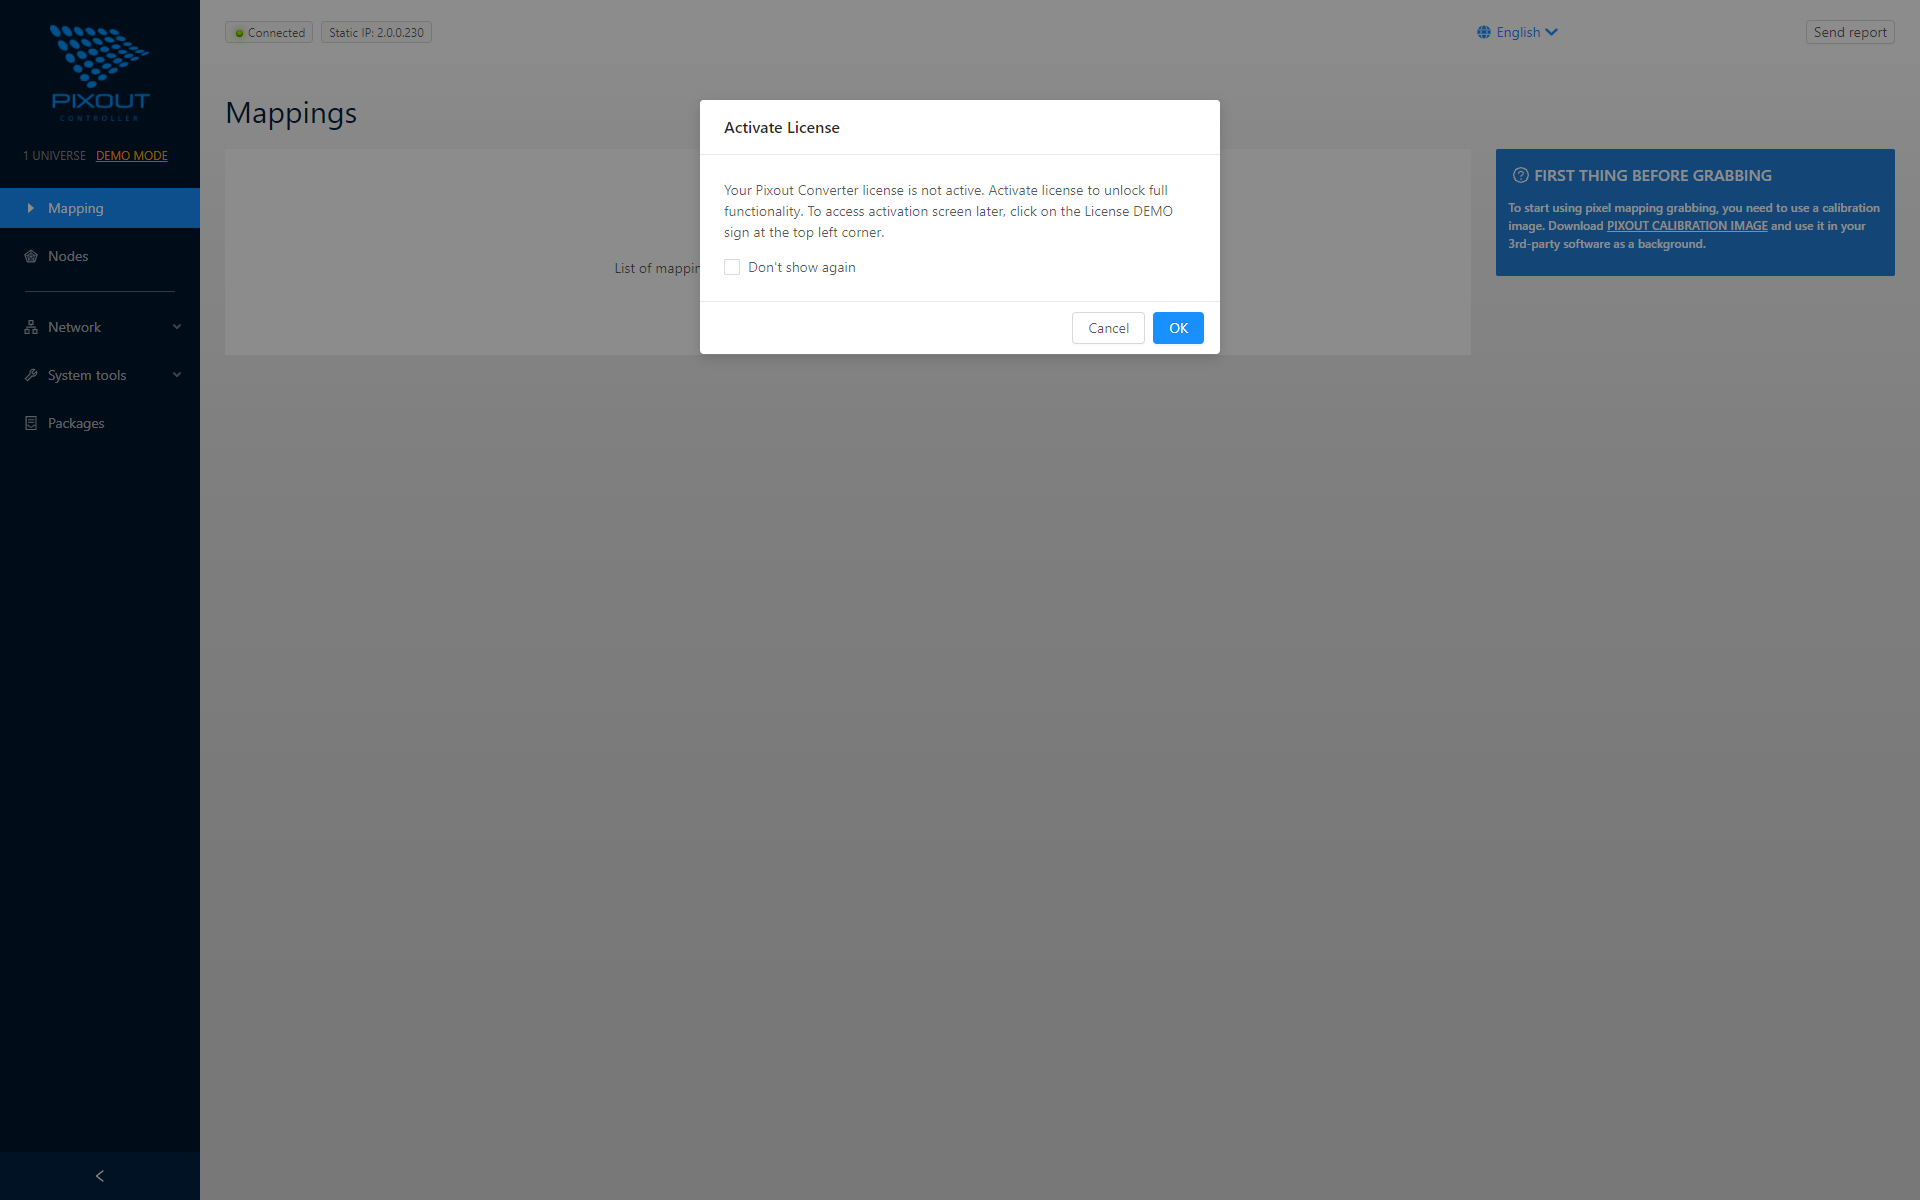Enable the Don't show again checkbox
The width and height of the screenshot is (1920, 1200).
point(732,267)
